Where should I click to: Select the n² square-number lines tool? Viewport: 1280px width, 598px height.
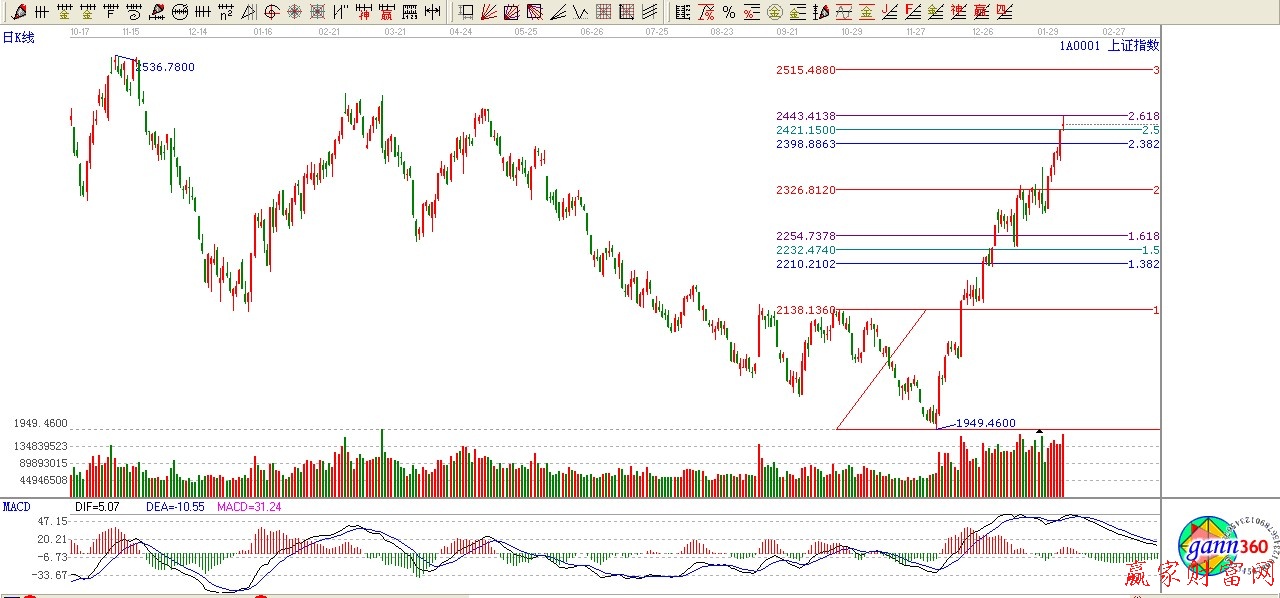[226, 12]
